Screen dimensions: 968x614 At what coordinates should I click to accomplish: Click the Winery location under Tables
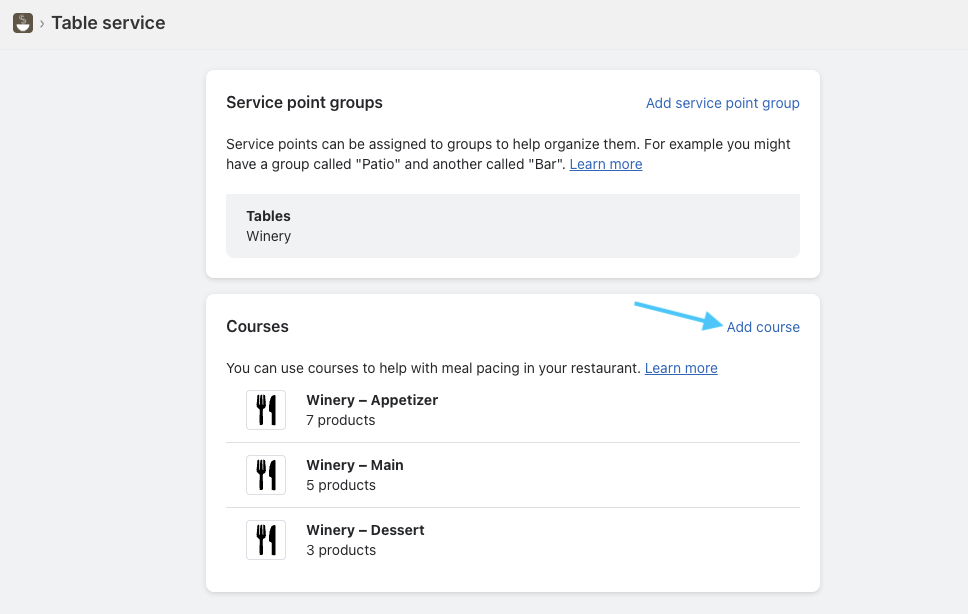268,236
